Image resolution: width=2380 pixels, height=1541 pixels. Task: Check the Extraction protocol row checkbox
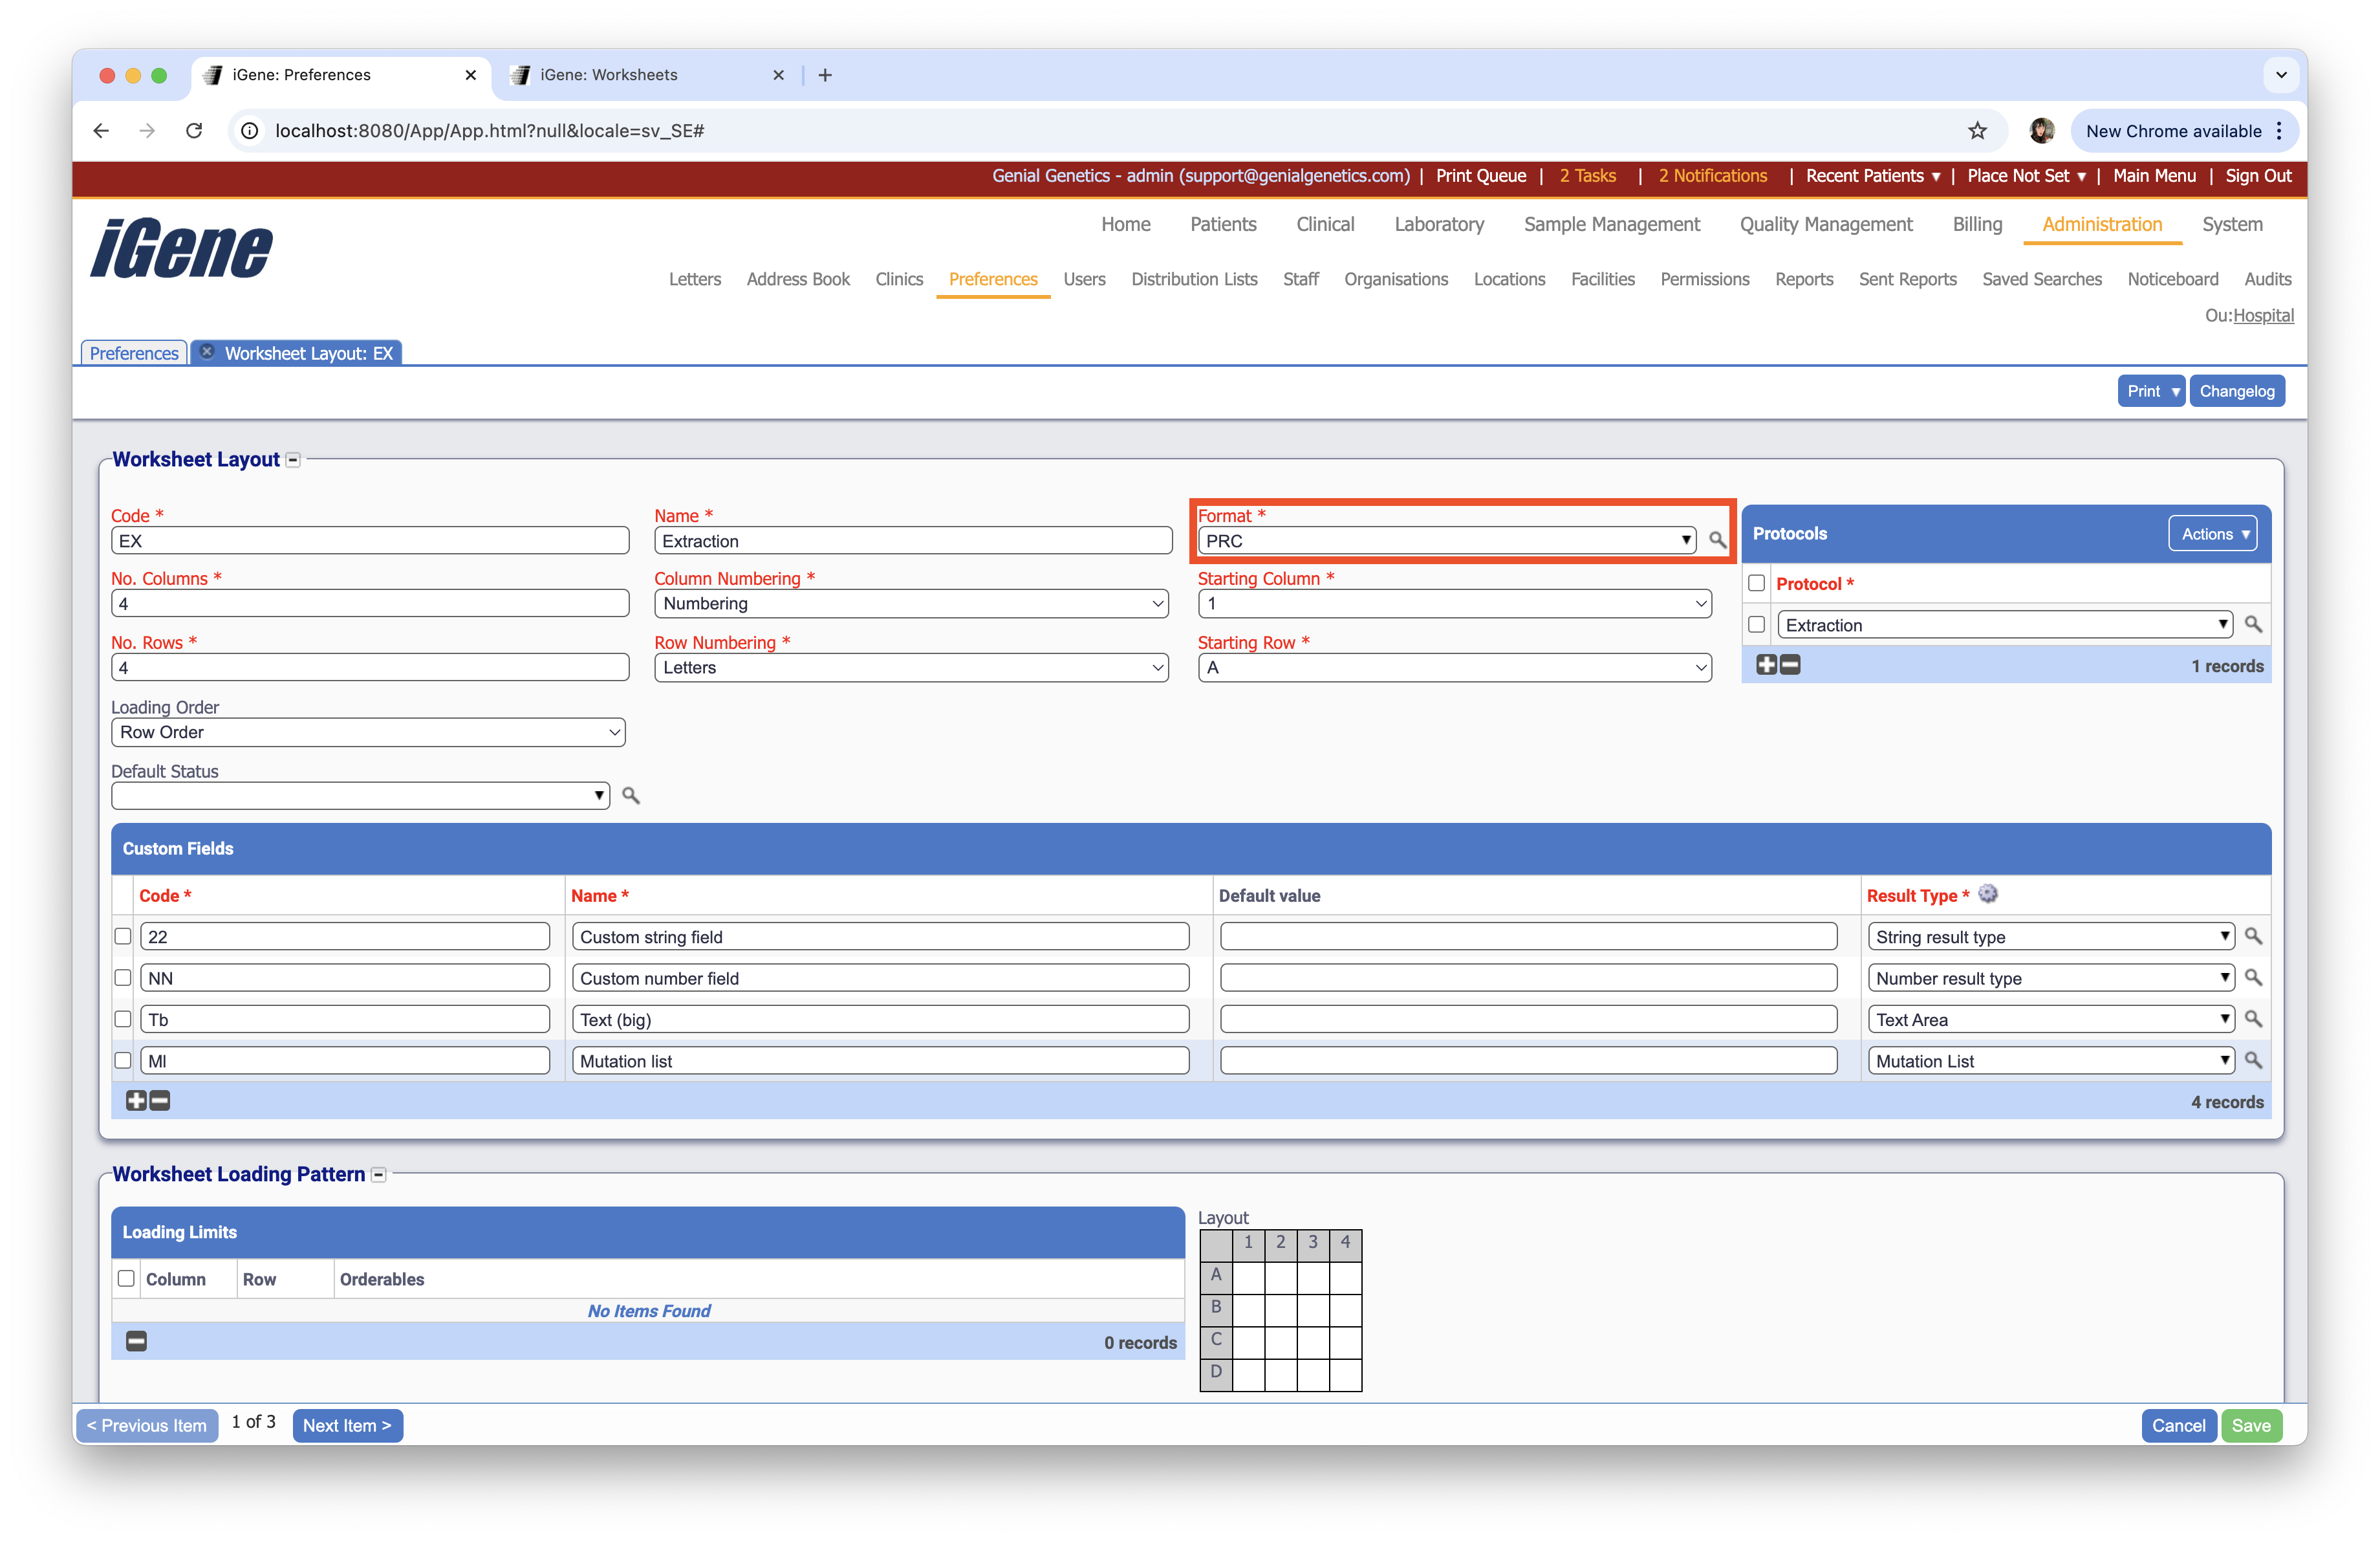click(x=1757, y=624)
